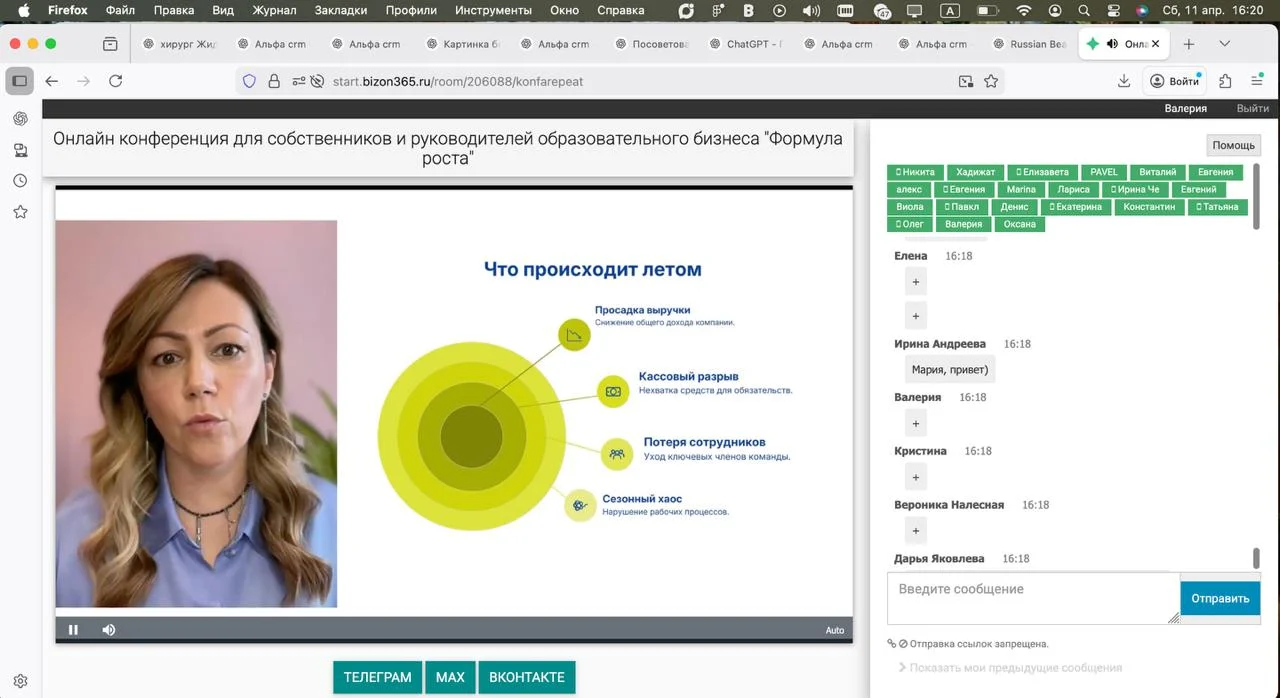Go back to the previous page
1280x698 pixels.
(52, 81)
